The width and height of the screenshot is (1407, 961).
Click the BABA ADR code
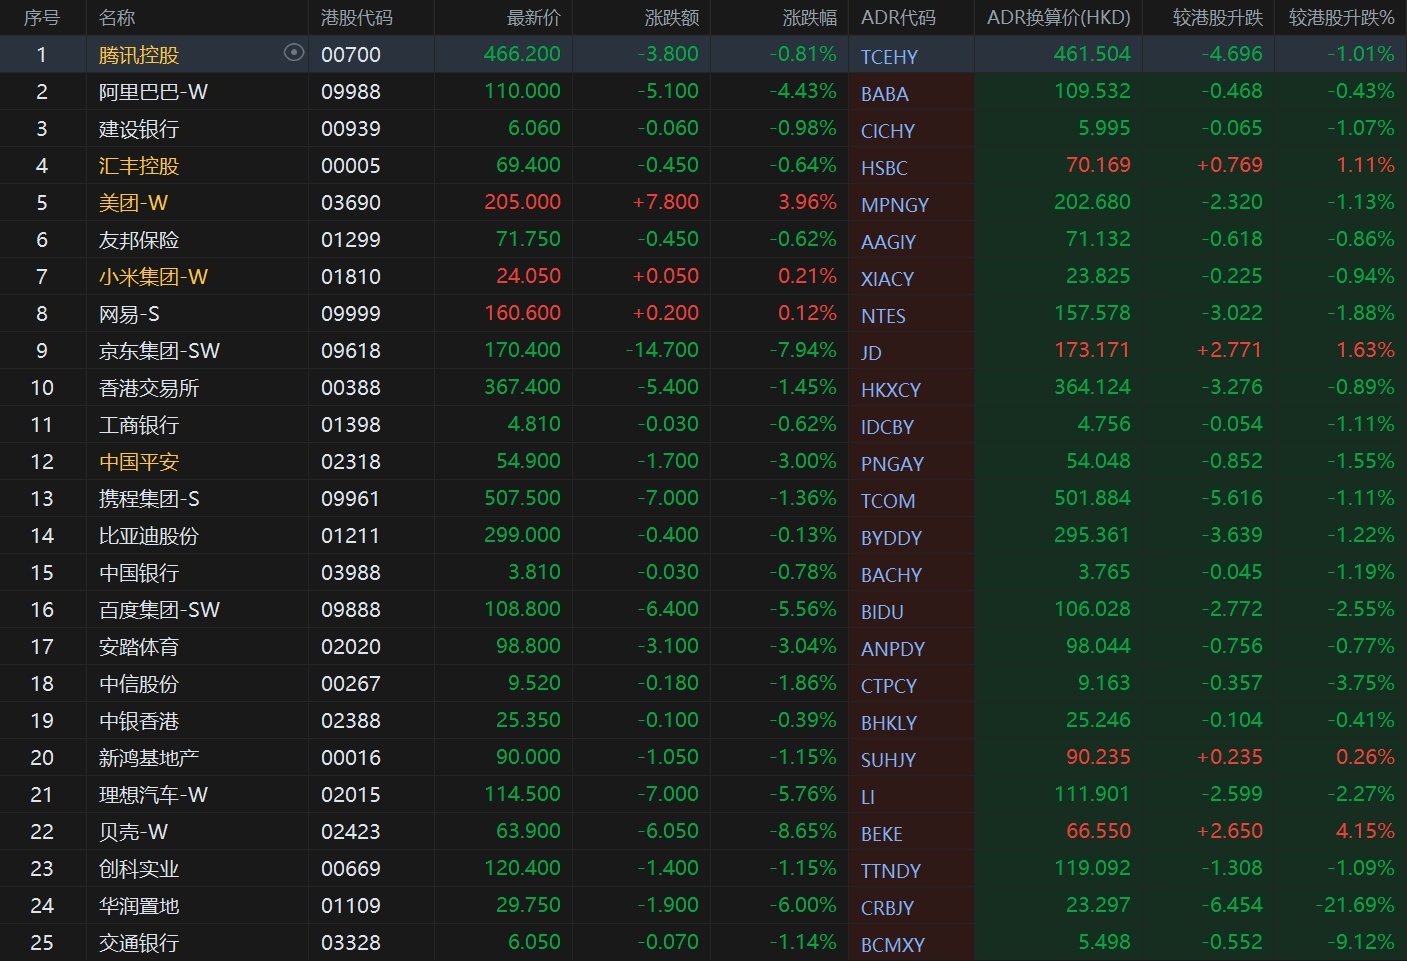pos(885,94)
